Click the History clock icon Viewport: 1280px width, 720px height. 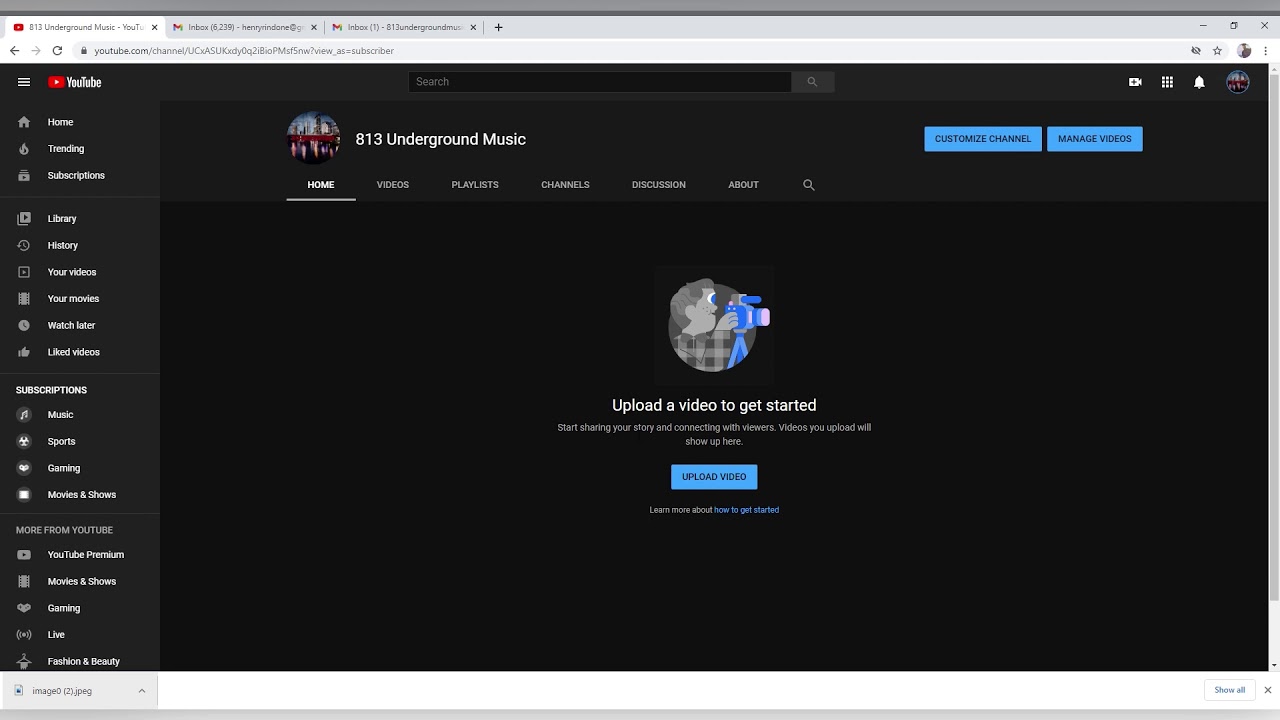tap(24, 245)
